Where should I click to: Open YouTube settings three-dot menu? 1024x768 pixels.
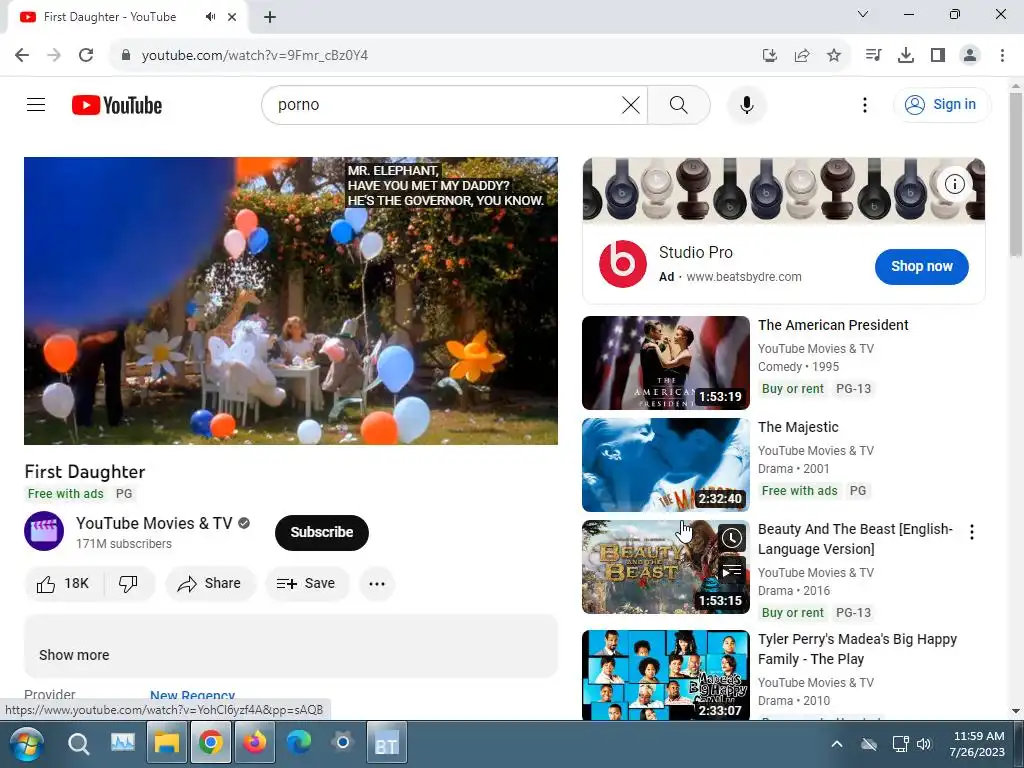[x=865, y=104]
